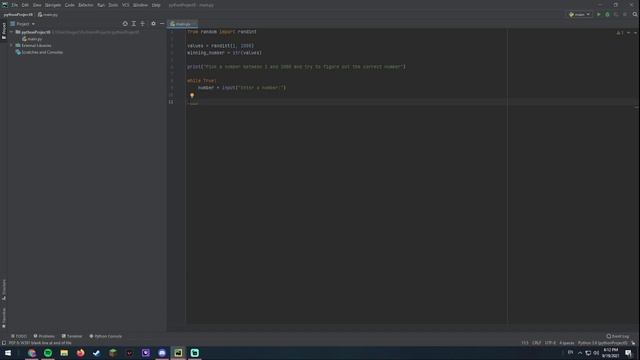640x360 pixels.
Task: Click the 4 spaces indent indicator
Action: [x=567, y=343]
